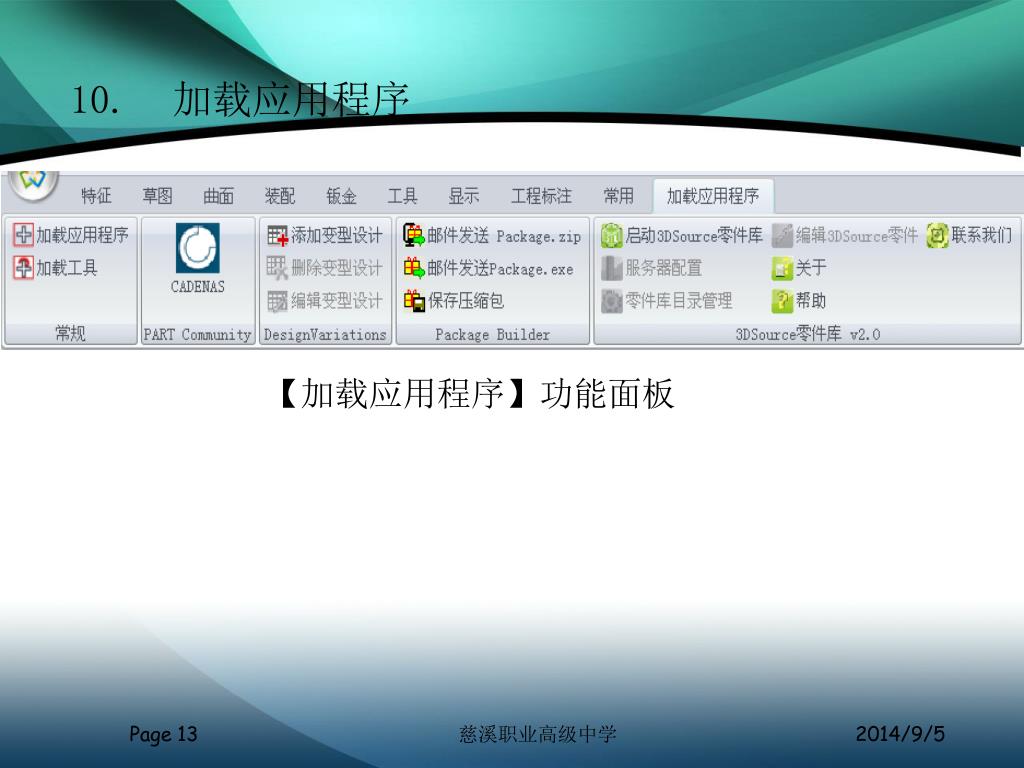1024x768 pixels.
Task: Click 联系我们 icon
Action: pyautogui.click(x=937, y=236)
